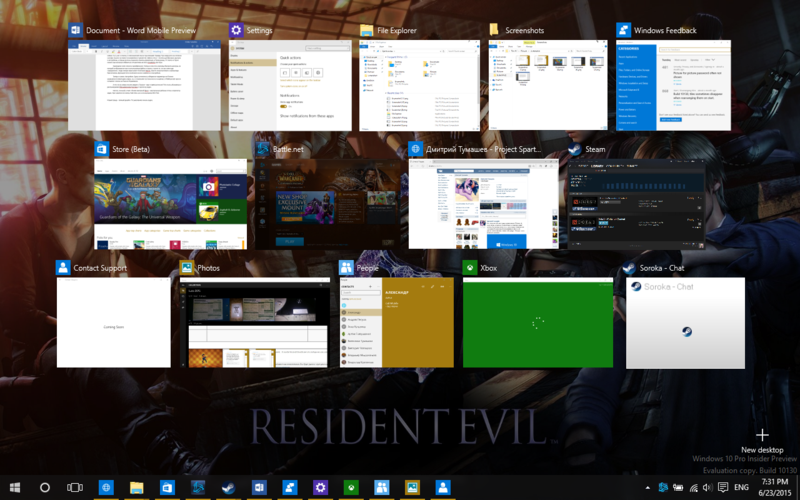Switch to the green Xbox window thumbnail
800x500 pixels.
point(538,322)
